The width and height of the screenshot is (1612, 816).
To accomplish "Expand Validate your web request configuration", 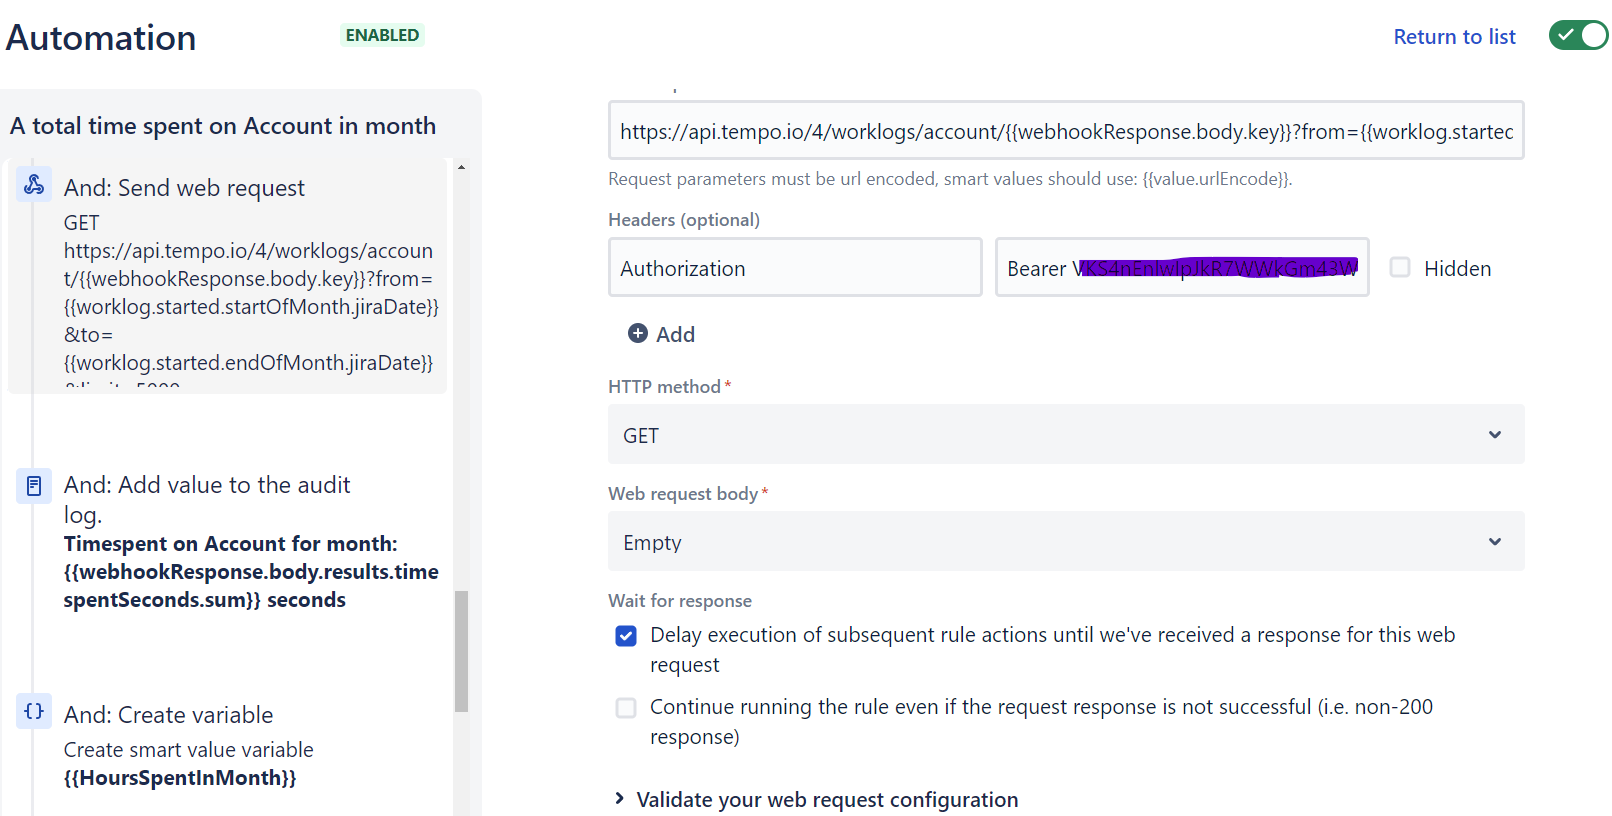I will [619, 798].
